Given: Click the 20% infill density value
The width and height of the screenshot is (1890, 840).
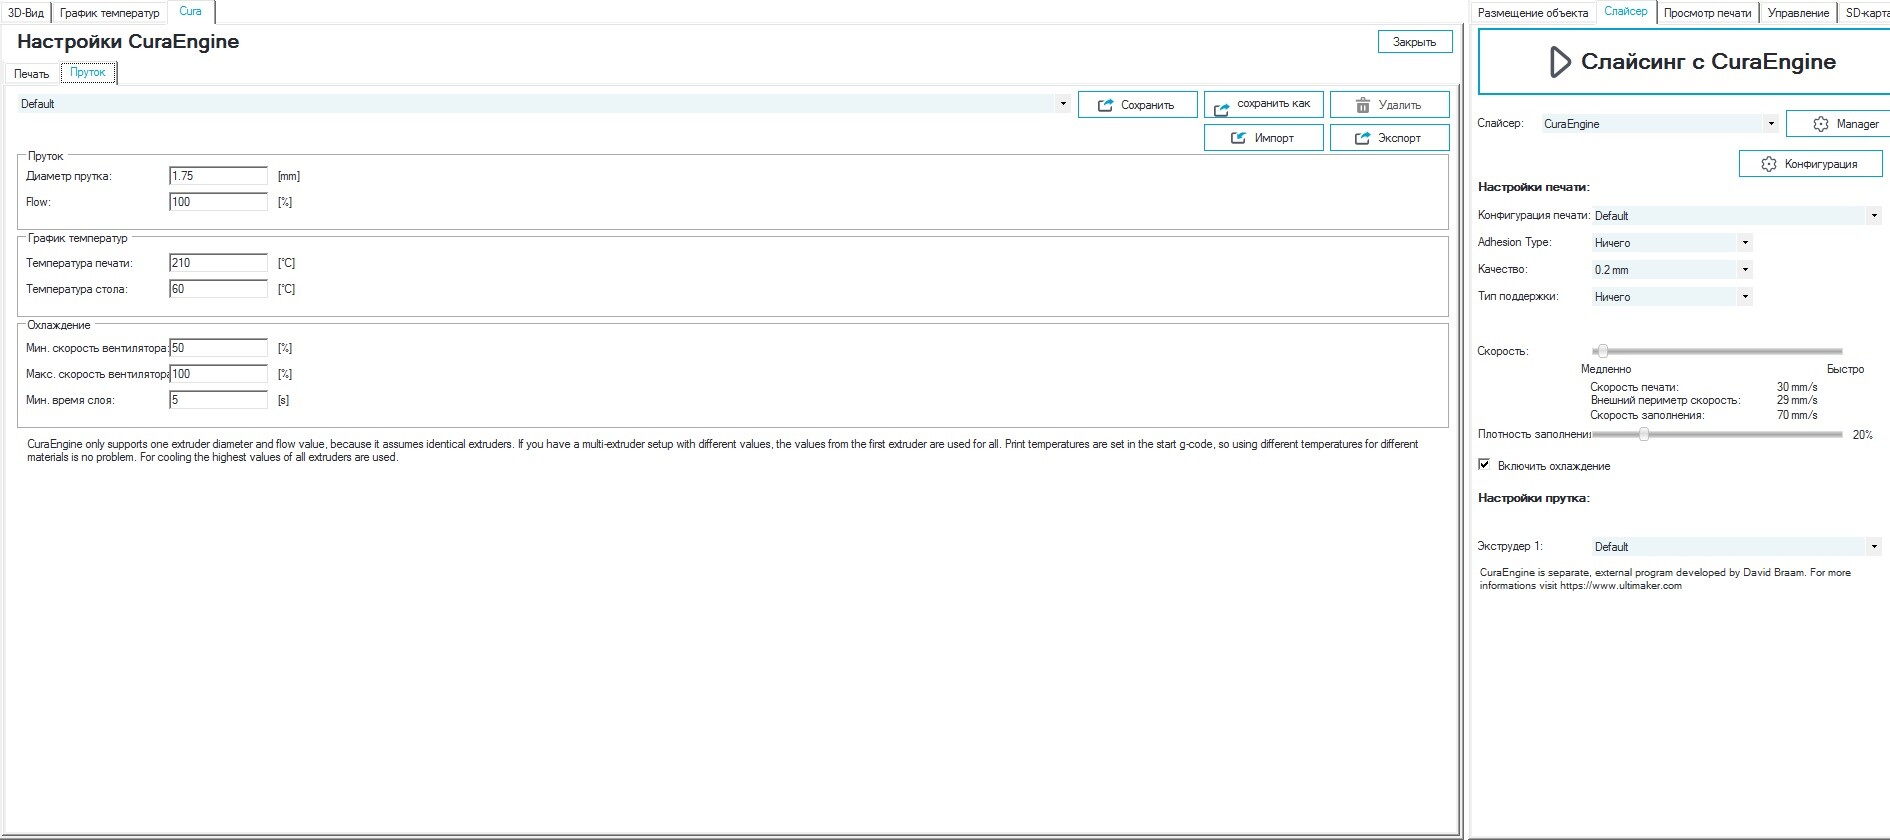Looking at the screenshot, I should click(1863, 435).
